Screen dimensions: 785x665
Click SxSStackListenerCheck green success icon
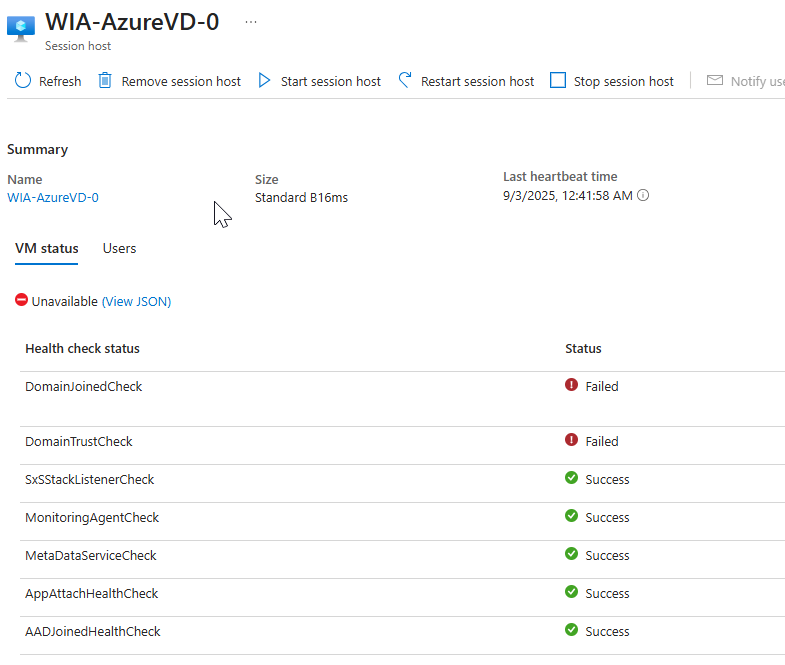click(x=571, y=478)
